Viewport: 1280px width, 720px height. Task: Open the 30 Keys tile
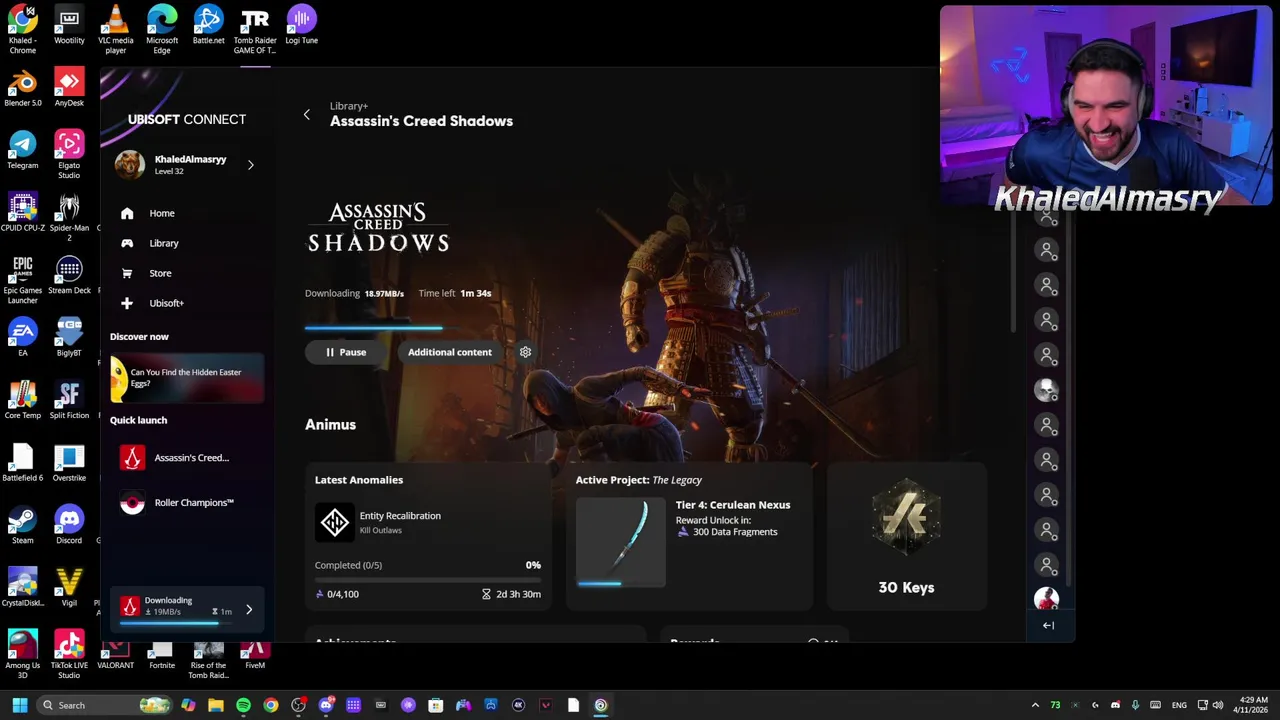tap(906, 538)
